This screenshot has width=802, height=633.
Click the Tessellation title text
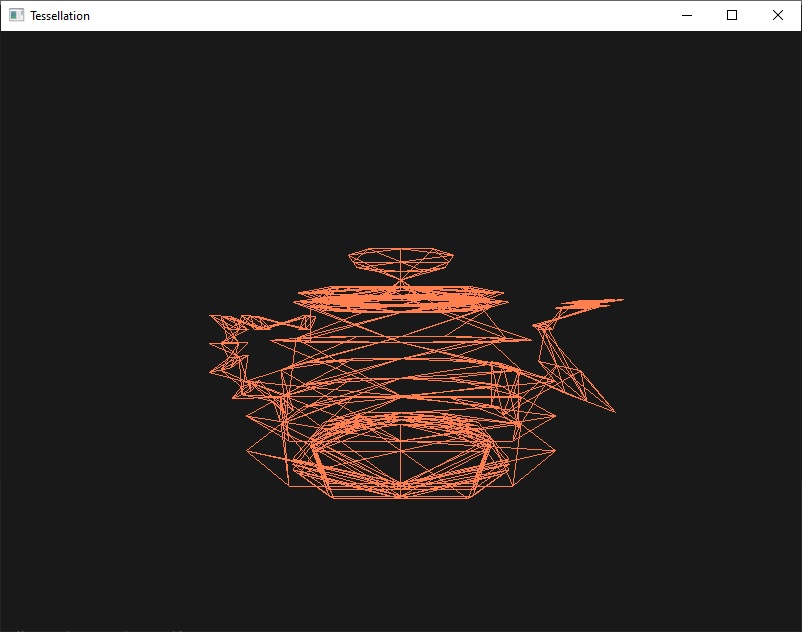click(x=59, y=15)
